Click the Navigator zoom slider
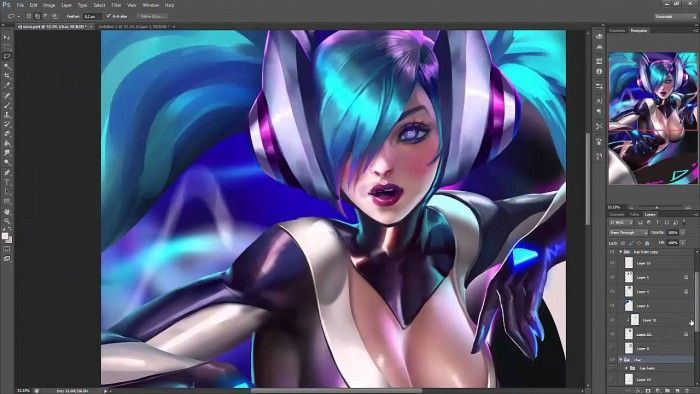This screenshot has height=394, width=700. pos(656,207)
